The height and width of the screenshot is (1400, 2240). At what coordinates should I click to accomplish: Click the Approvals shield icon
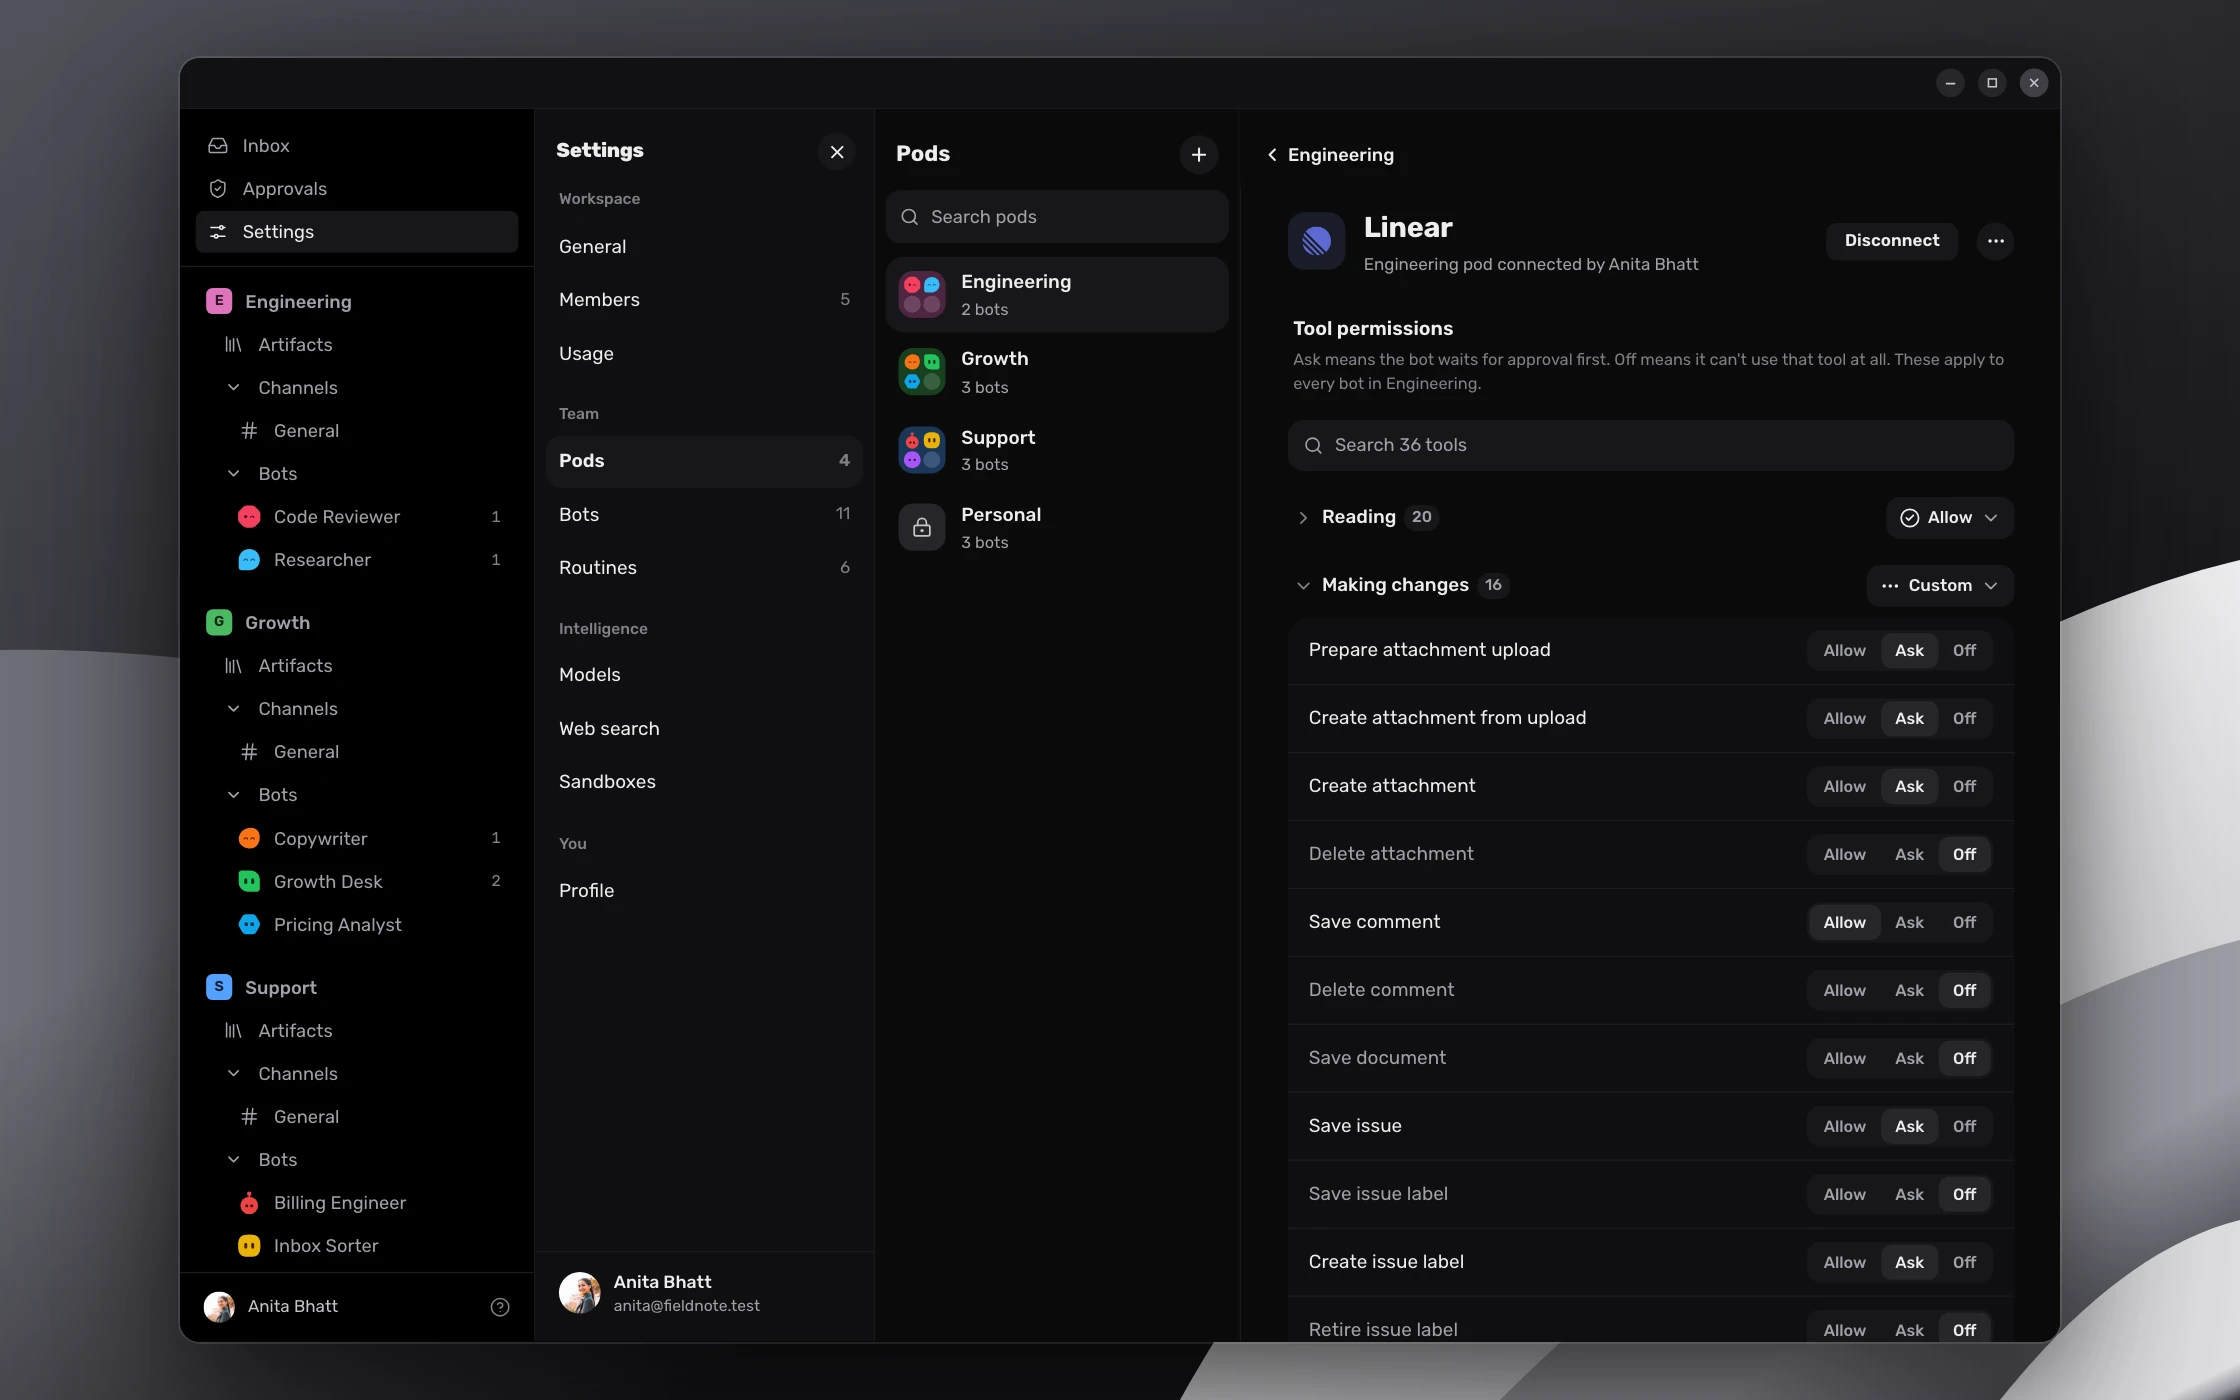coord(218,189)
